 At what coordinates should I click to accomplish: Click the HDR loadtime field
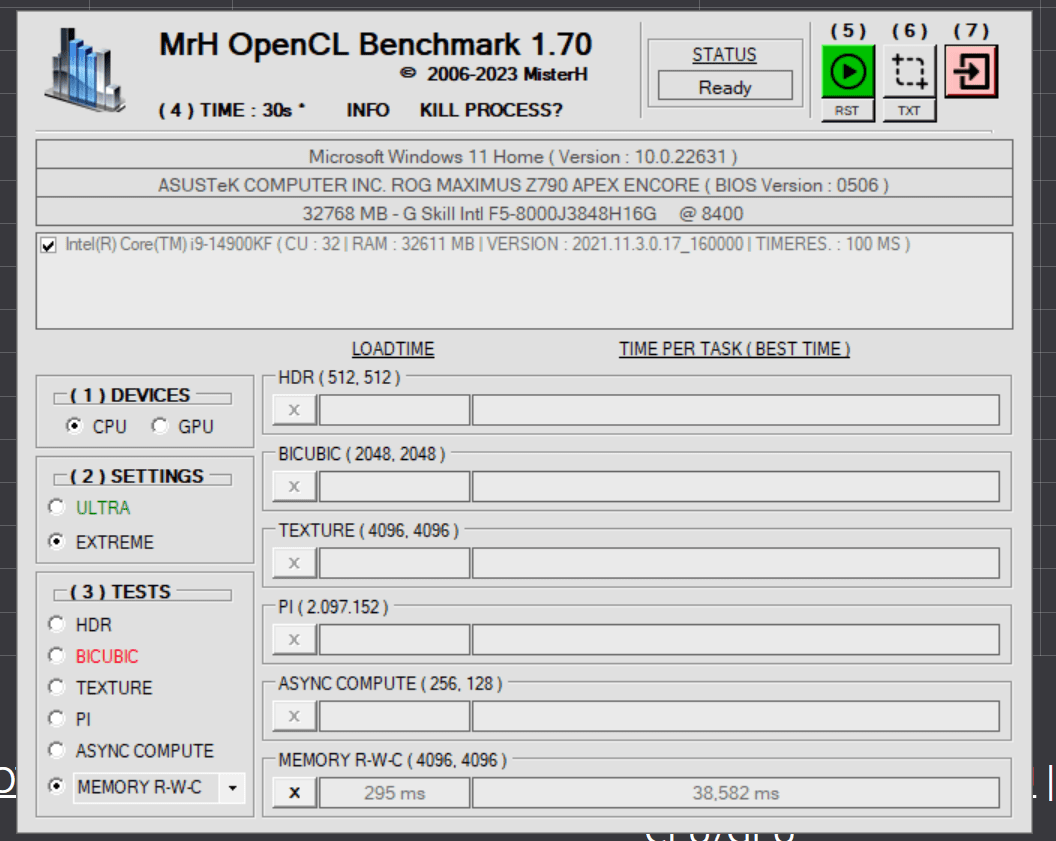(395, 410)
